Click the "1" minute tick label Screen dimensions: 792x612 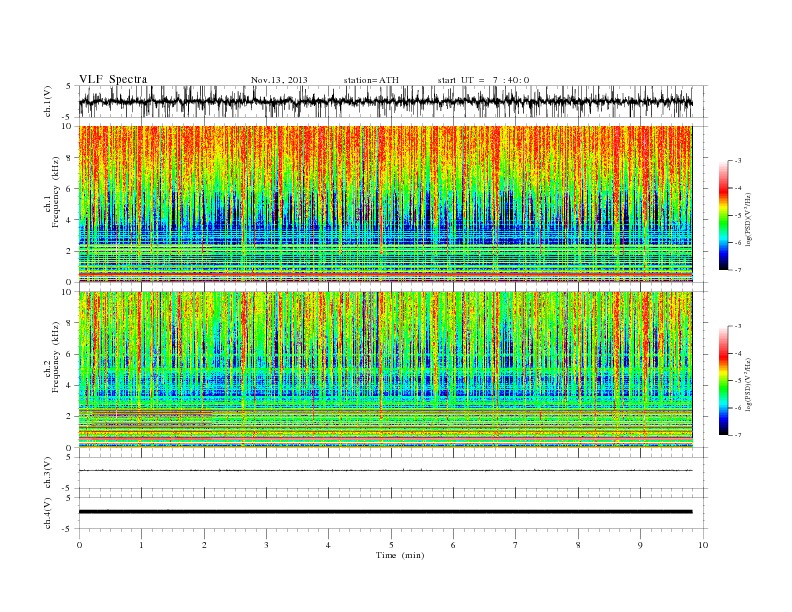[141, 545]
